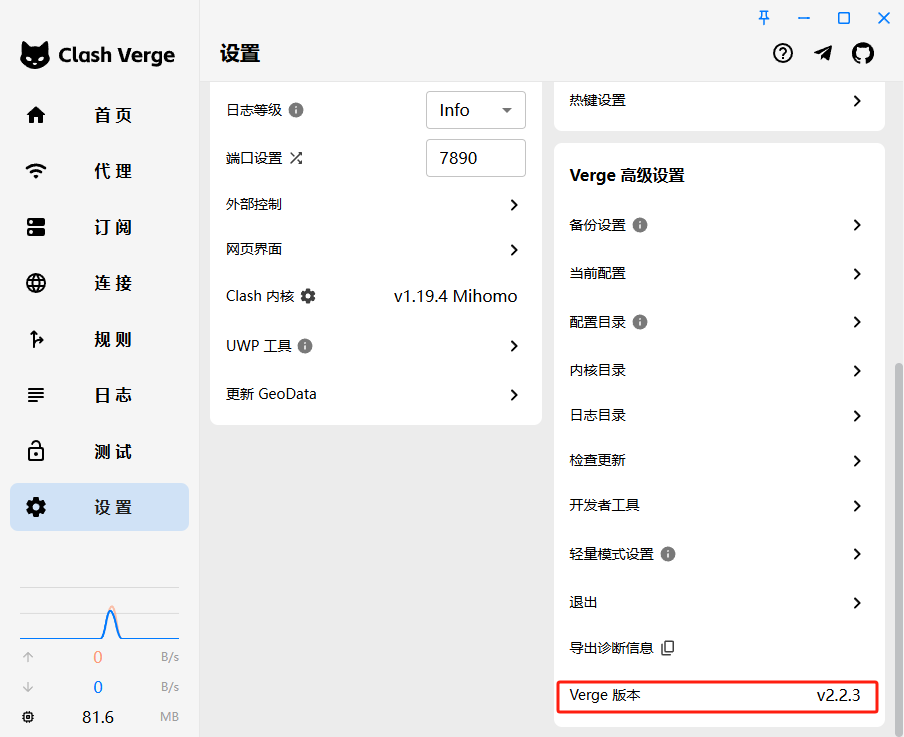Click the 导出诊断信息 label
The width and height of the screenshot is (904, 737).
pos(611,648)
